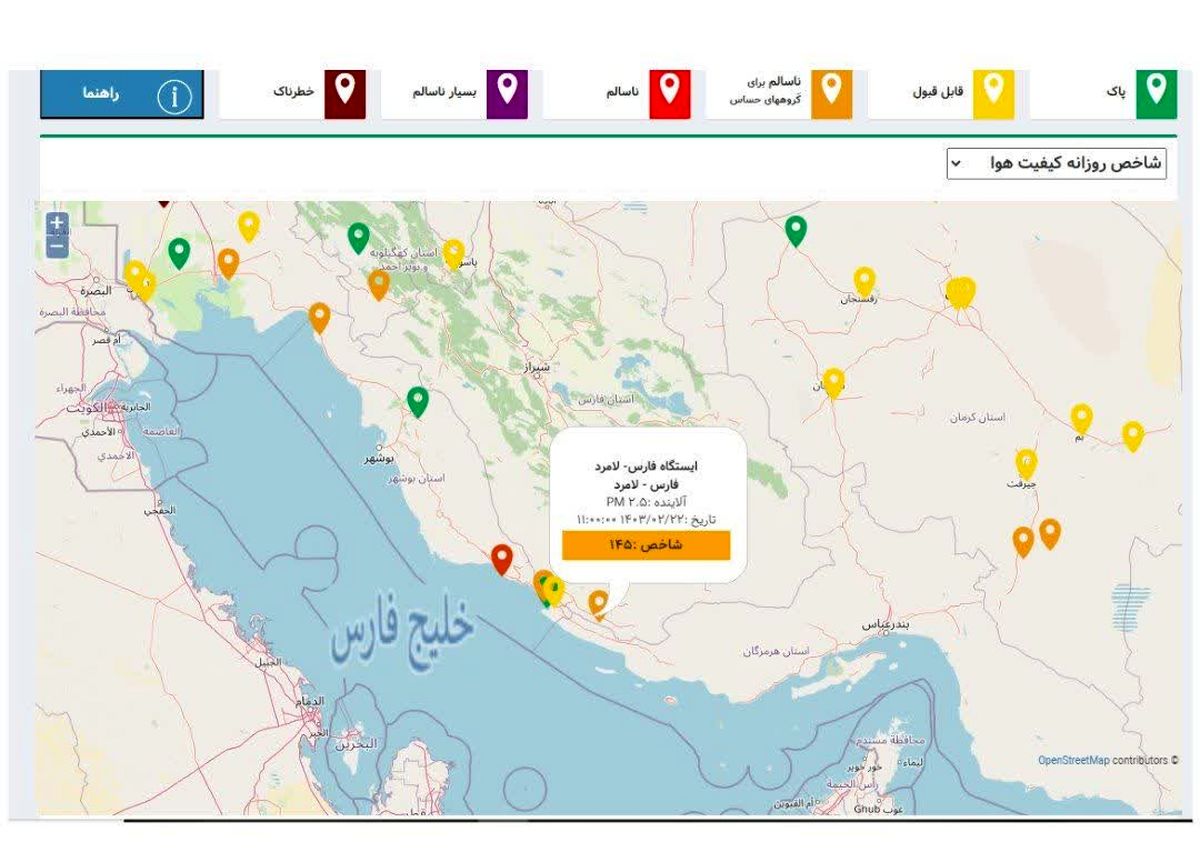Click the بندرعباس city label on map
Image resolution: width=1200 pixels, height=852 pixels.
pyautogui.click(x=887, y=624)
